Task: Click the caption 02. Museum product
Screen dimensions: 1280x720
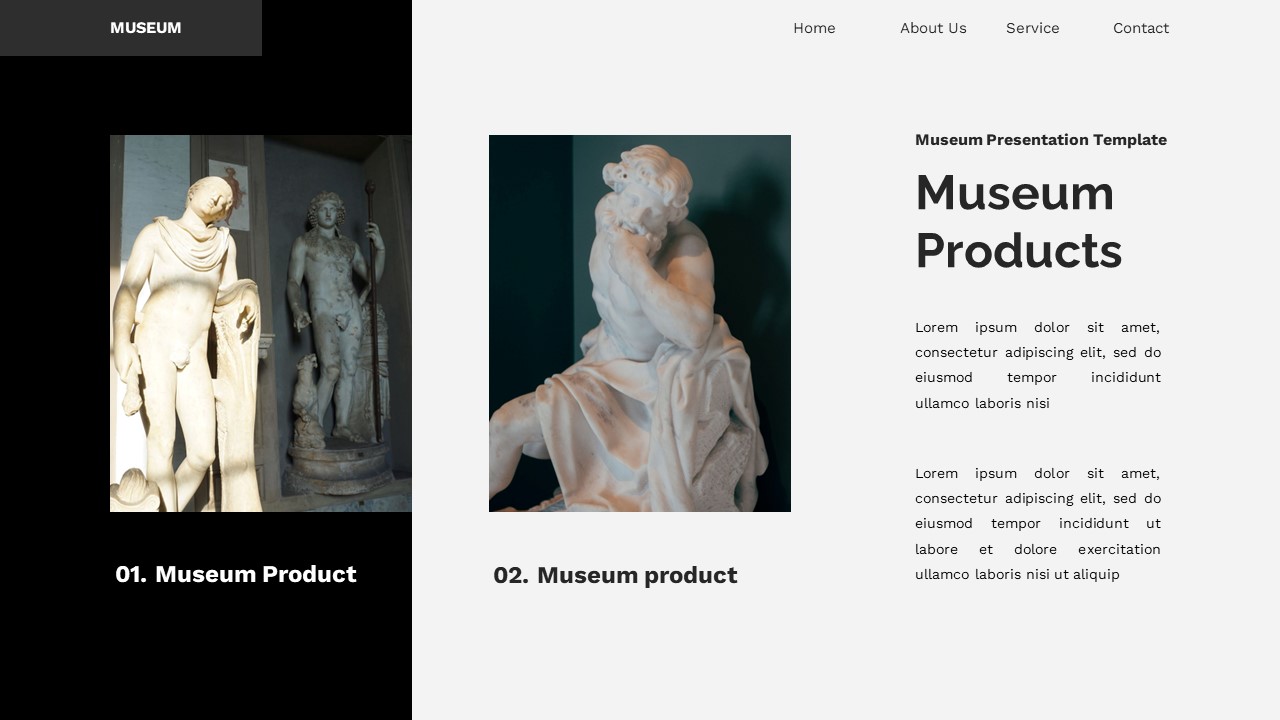Action: click(615, 575)
